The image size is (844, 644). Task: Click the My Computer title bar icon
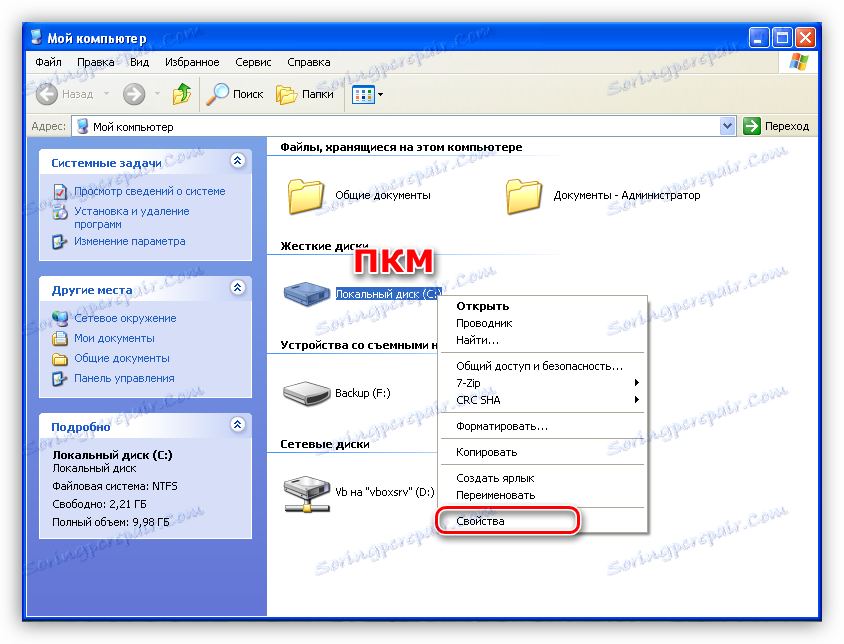(x=37, y=37)
